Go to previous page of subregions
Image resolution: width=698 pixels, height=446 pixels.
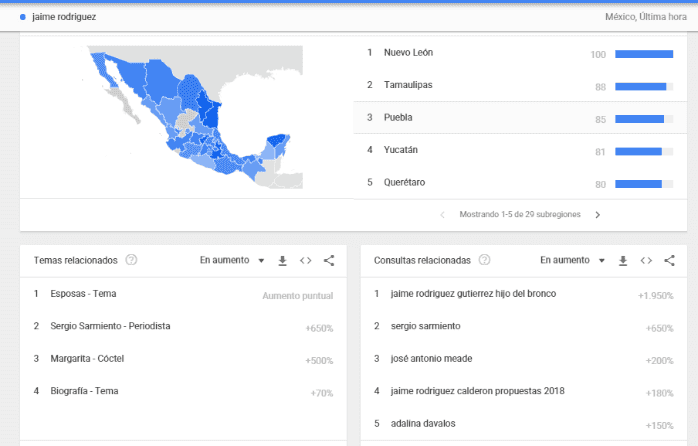(442, 214)
